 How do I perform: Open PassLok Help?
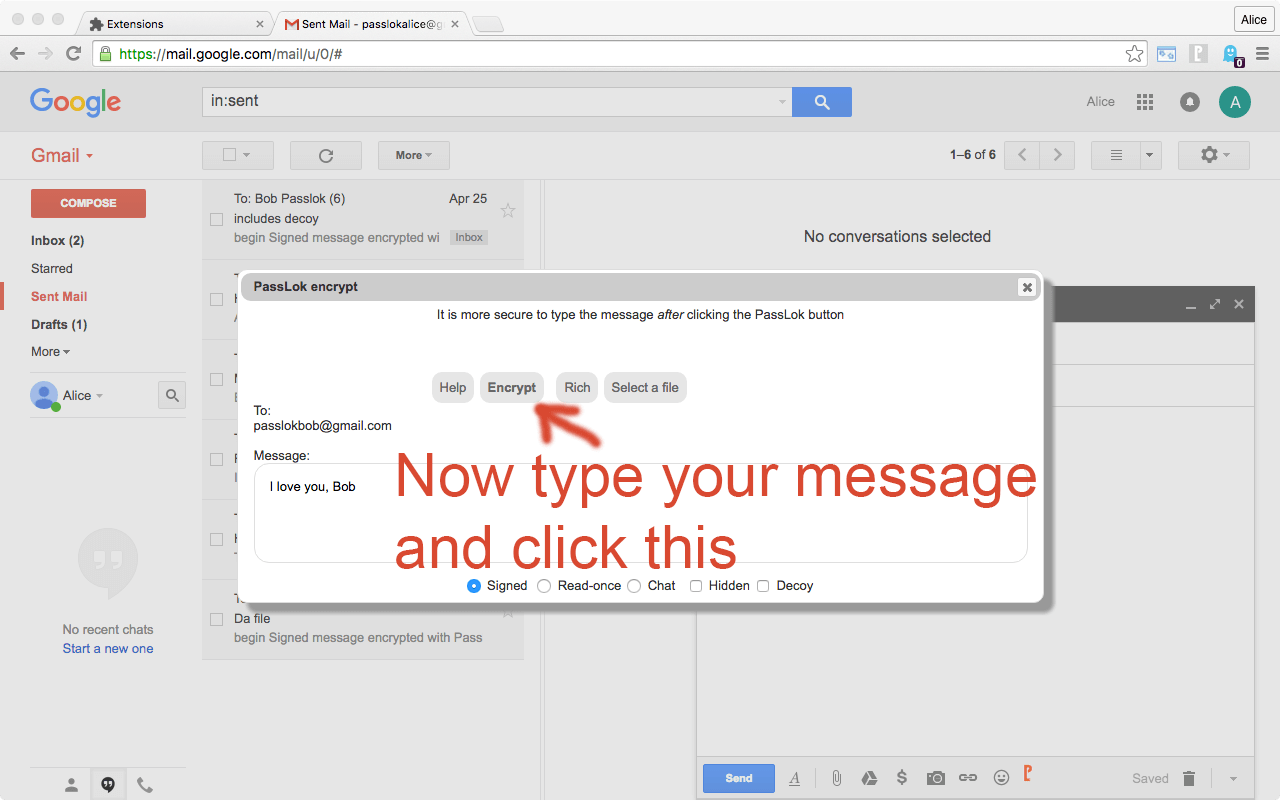pyautogui.click(x=453, y=388)
